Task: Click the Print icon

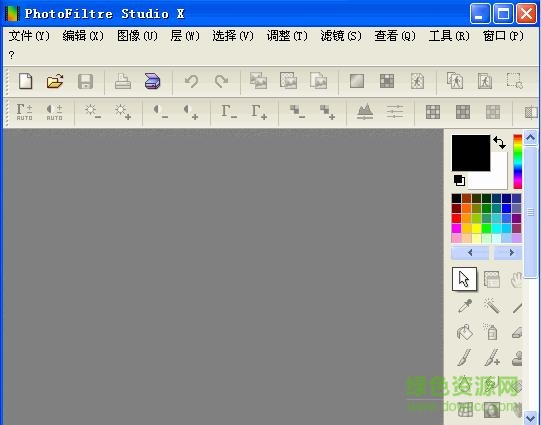Action: pos(123,81)
